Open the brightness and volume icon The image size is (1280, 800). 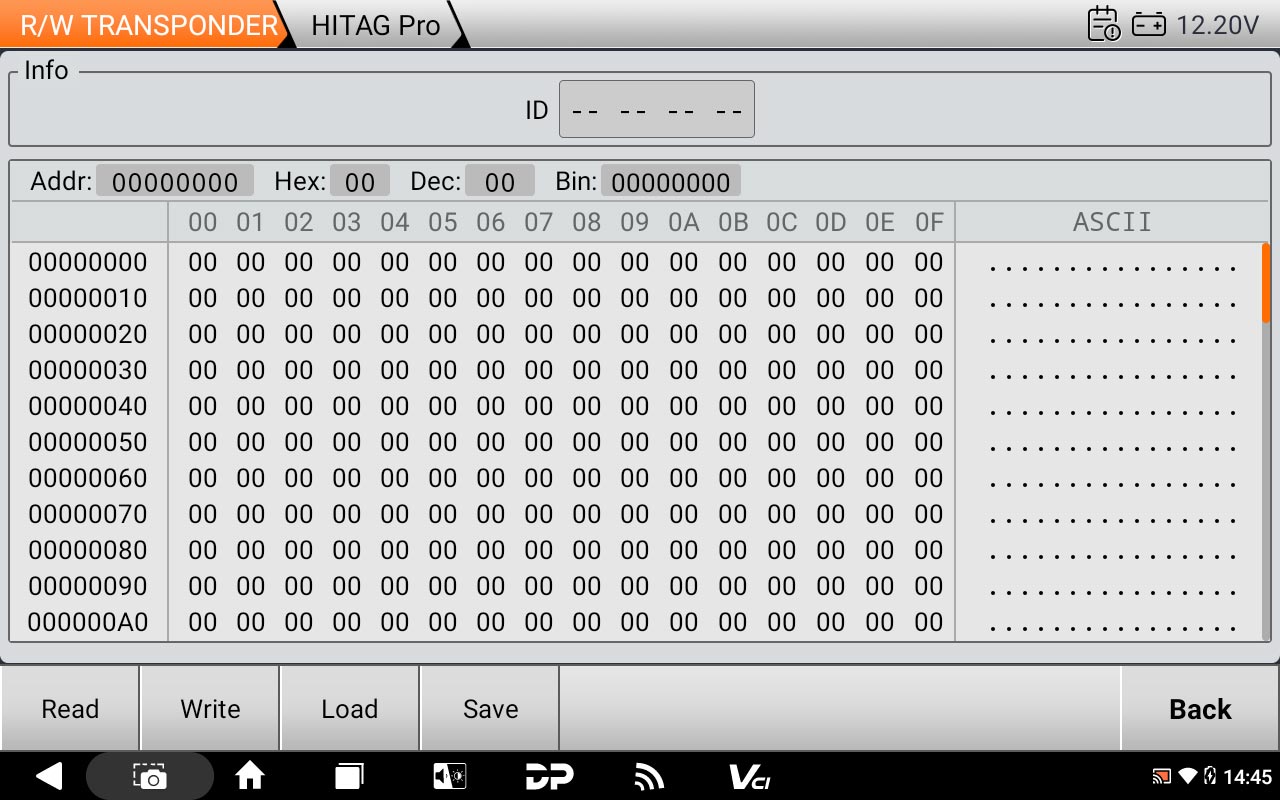tap(449, 776)
